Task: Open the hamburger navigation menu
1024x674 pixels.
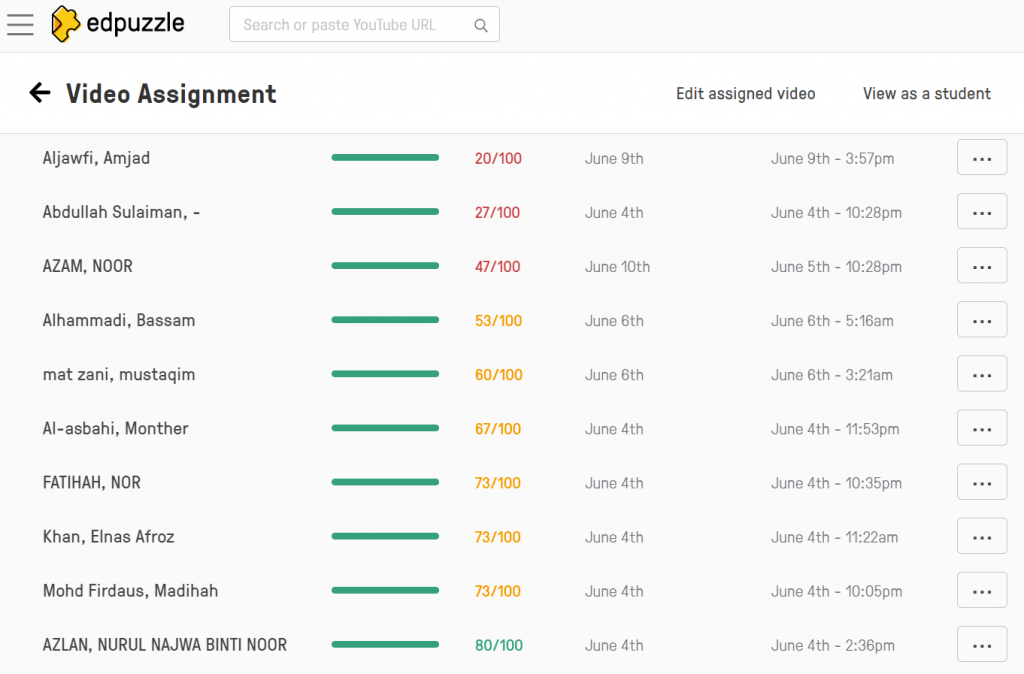Action: [x=20, y=24]
